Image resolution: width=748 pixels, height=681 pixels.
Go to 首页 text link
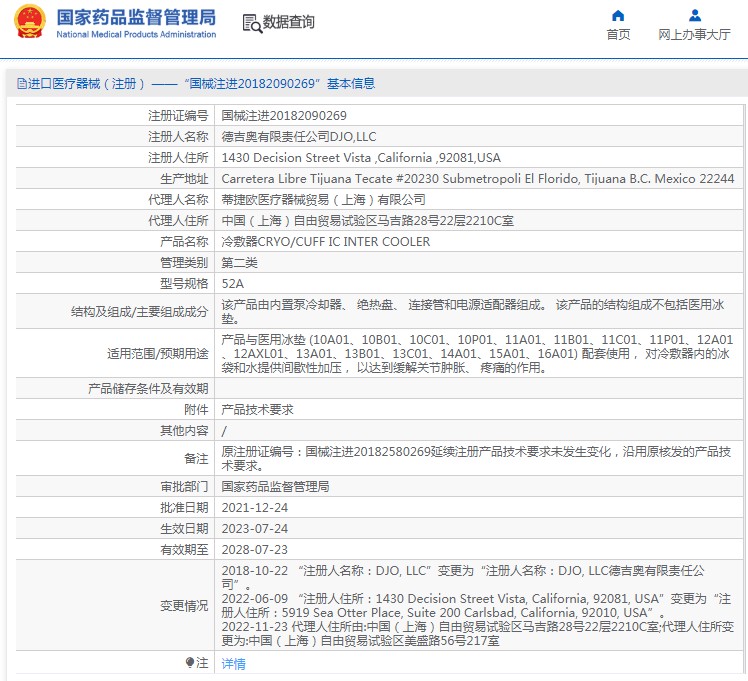618,34
